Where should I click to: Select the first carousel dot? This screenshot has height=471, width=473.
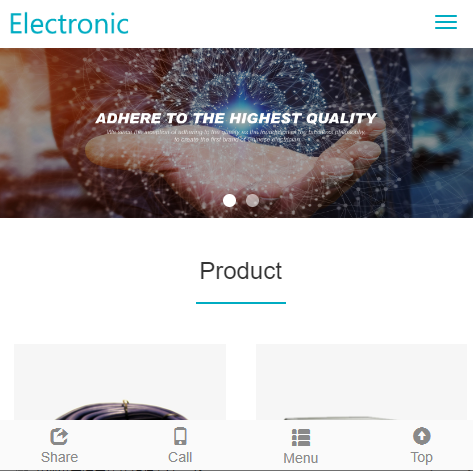(229, 200)
